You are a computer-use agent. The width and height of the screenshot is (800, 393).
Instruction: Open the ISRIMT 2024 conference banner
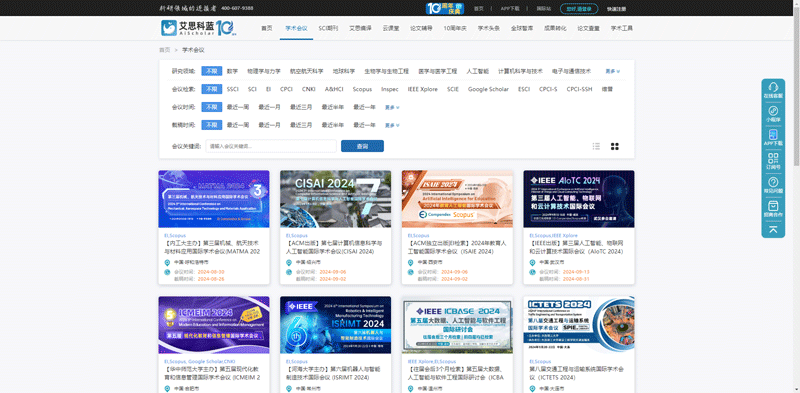coord(336,325)
